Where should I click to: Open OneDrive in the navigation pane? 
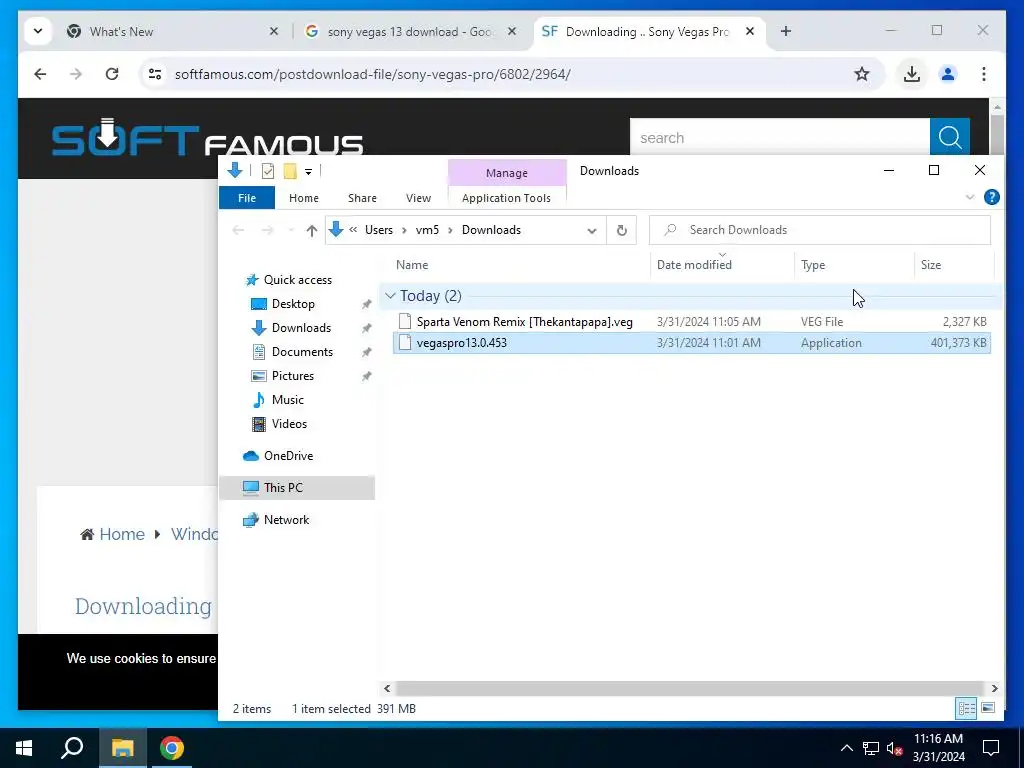288,456
